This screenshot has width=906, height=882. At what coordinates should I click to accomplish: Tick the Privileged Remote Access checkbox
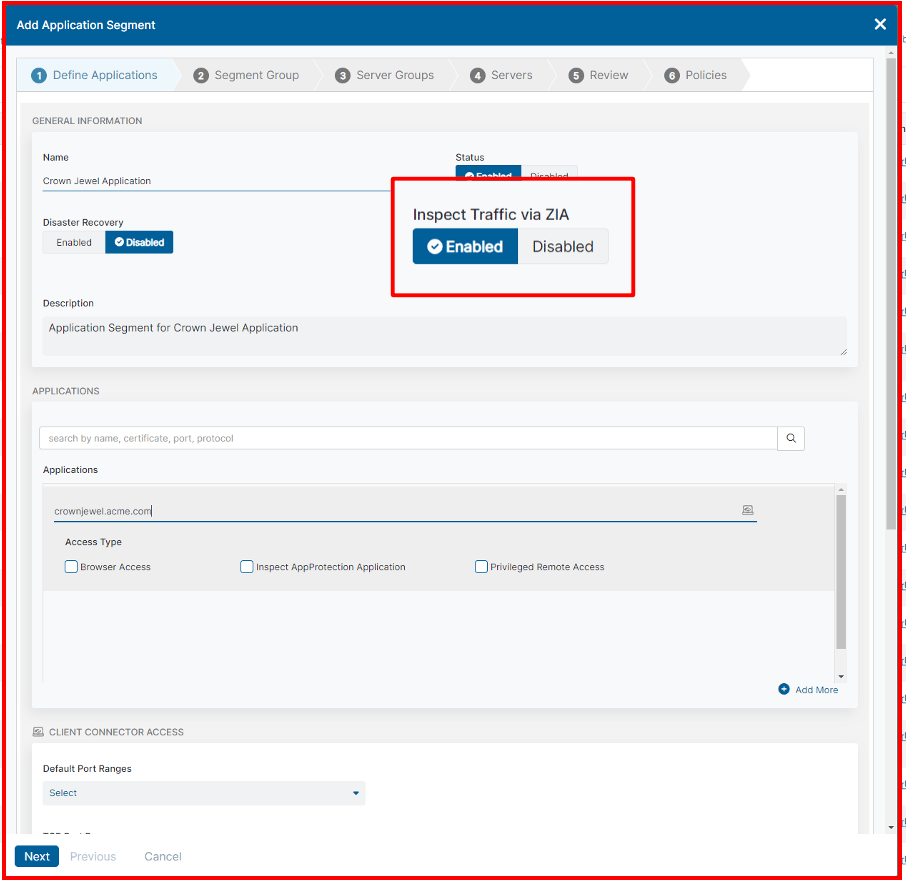pos(481,567)
